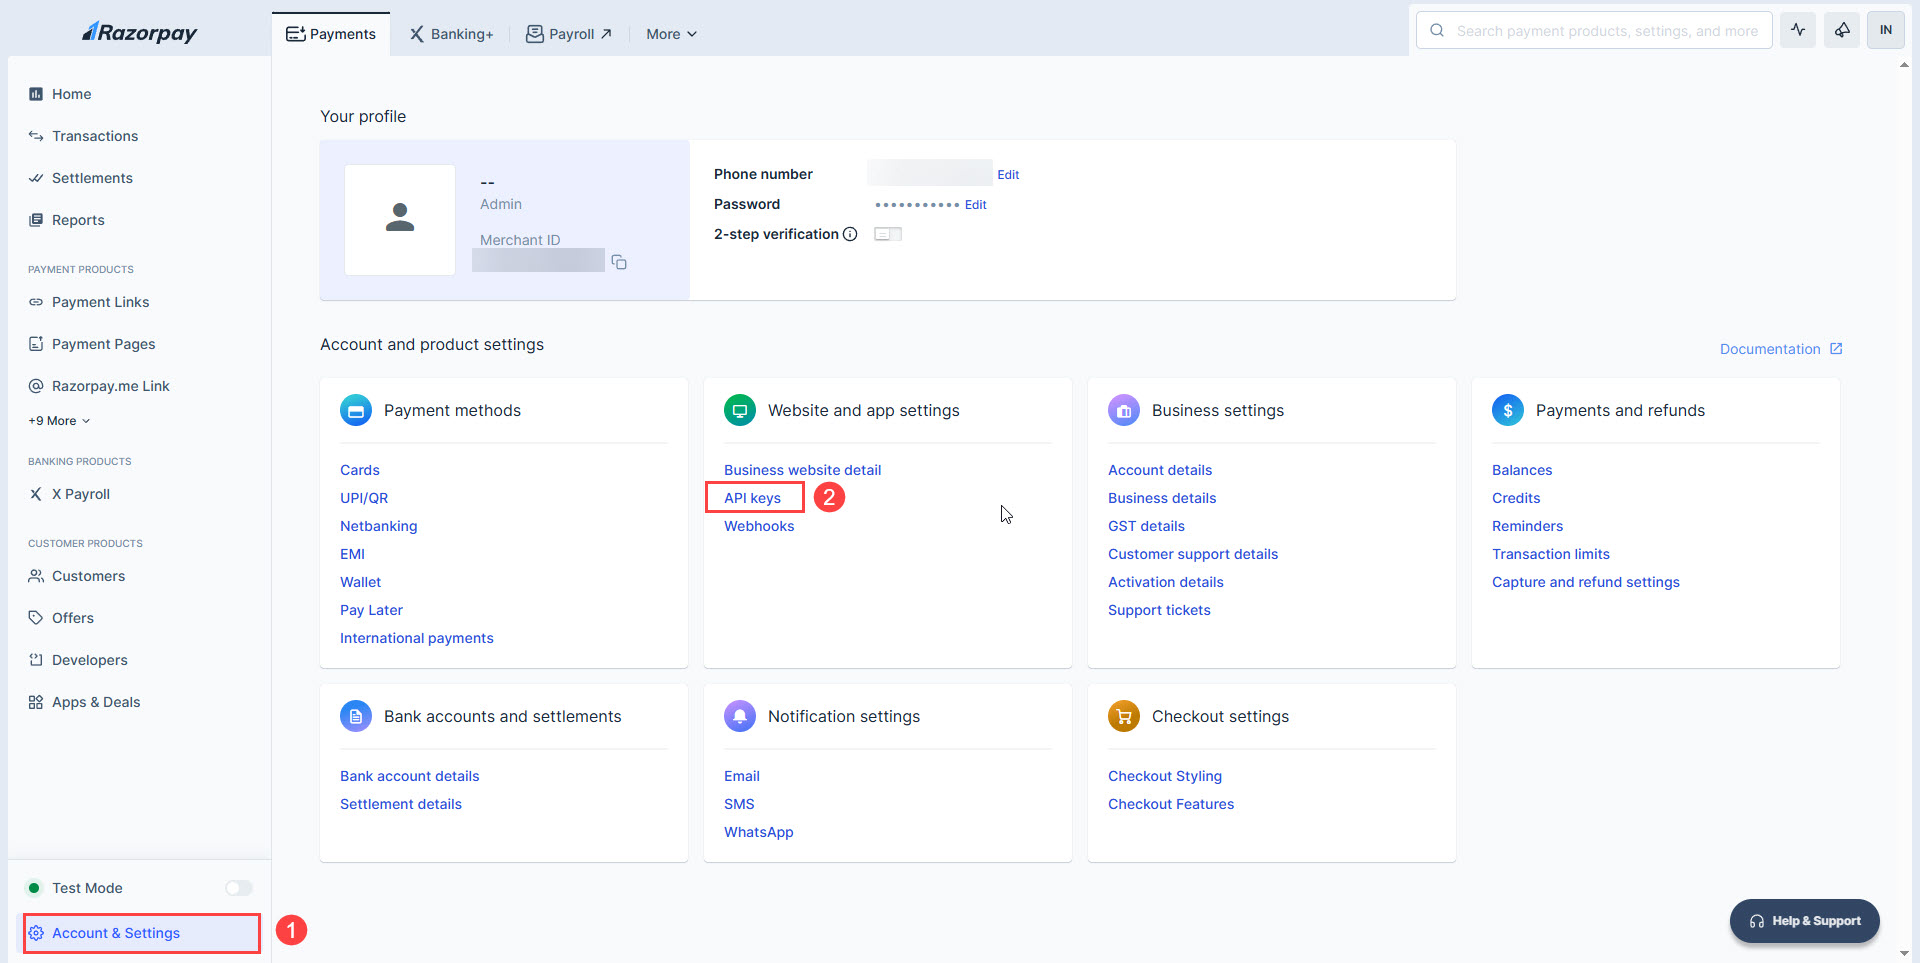1920x963 pixels.
Task: Open the Payroll tab
Action: pyautogui.click(x=569, y=34)
